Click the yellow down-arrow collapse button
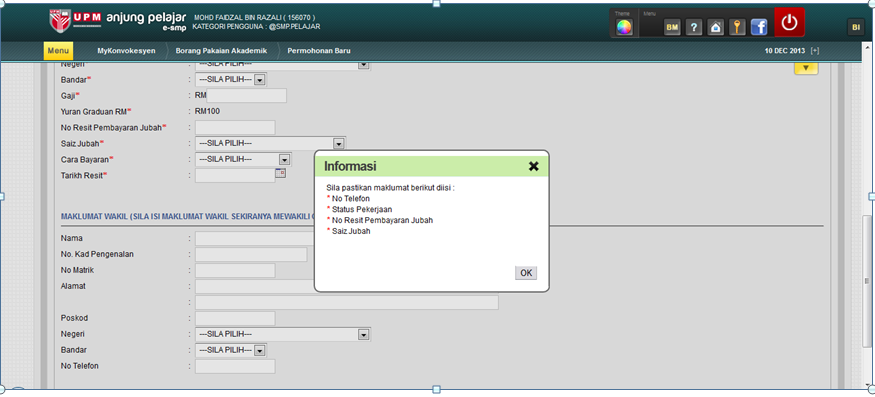875x397 pixels. (x=806, y=69)
